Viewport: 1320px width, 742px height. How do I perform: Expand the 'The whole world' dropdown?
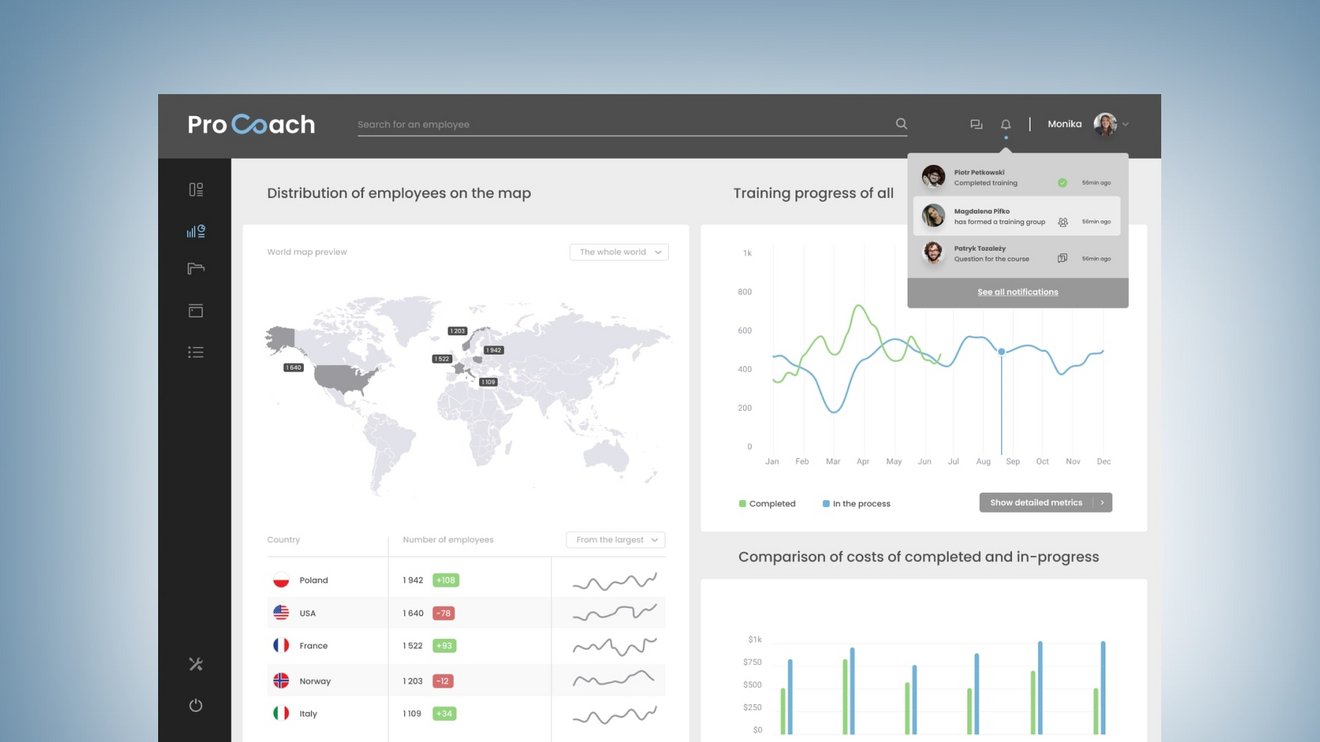pyautogui.click(x=619, y=252)
